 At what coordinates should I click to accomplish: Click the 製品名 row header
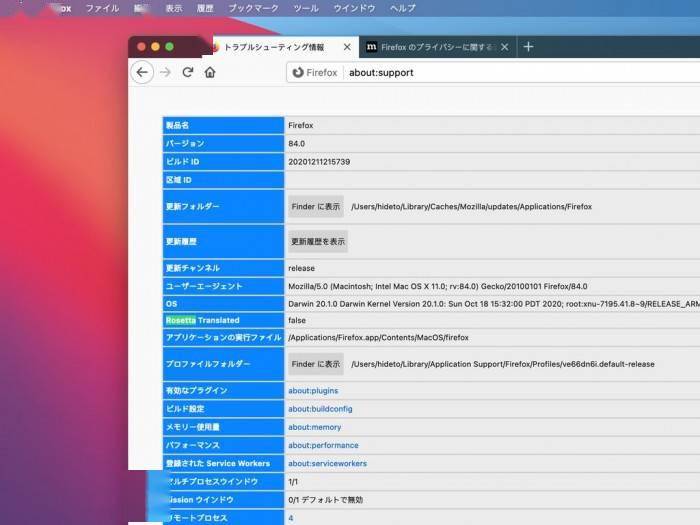pyautogui.click(x=223, y=125)
